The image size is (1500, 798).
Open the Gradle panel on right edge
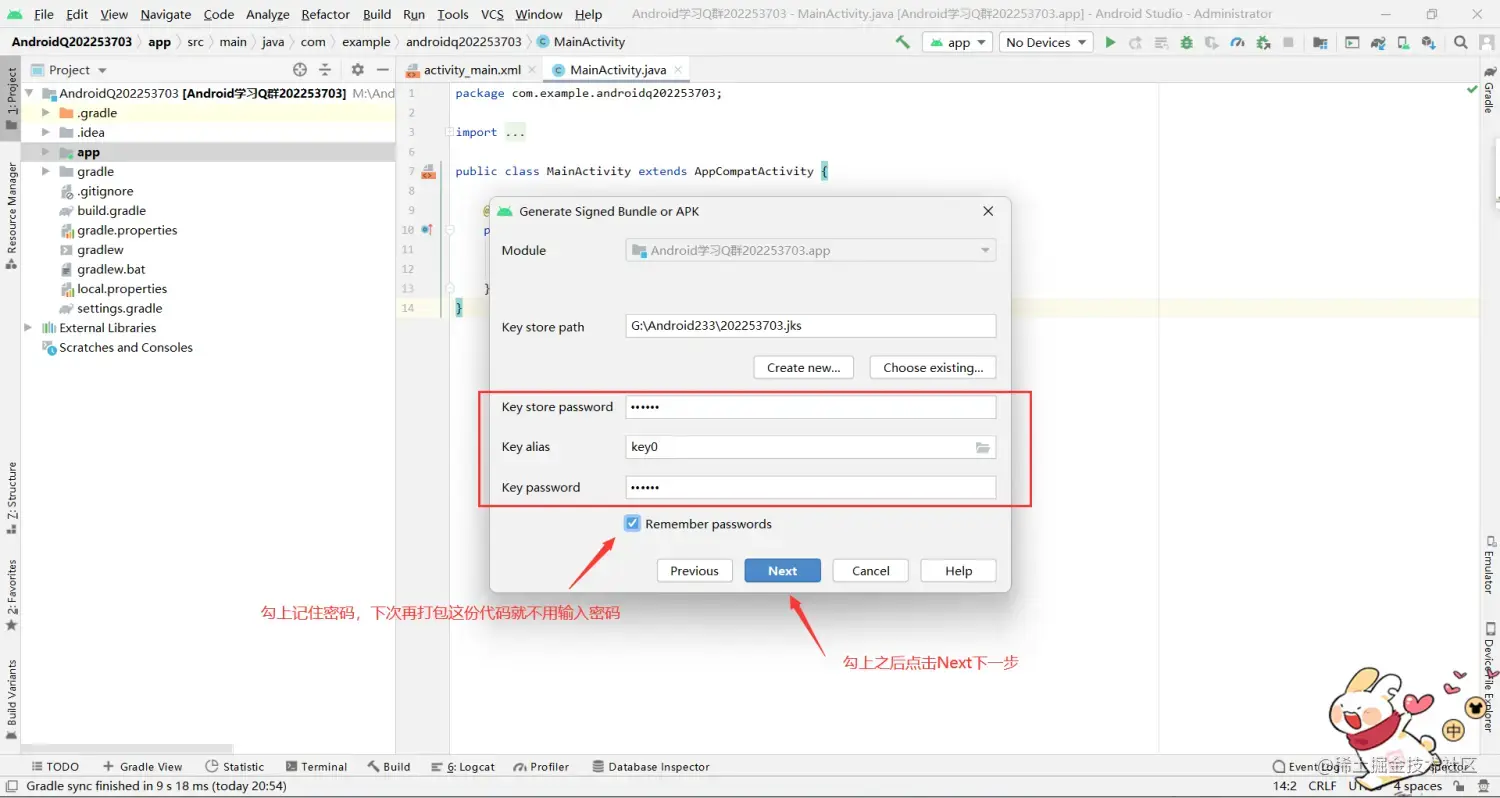point(1488,90)
